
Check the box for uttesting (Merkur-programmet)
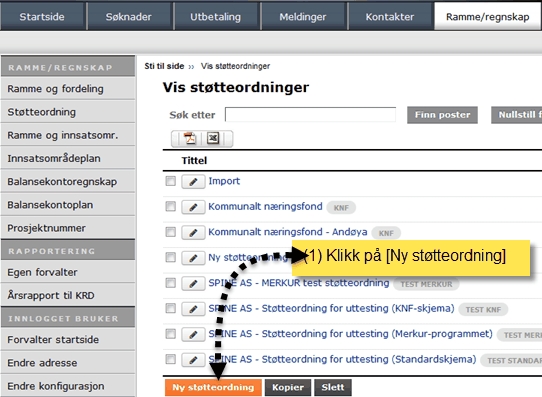pos(170,334)
